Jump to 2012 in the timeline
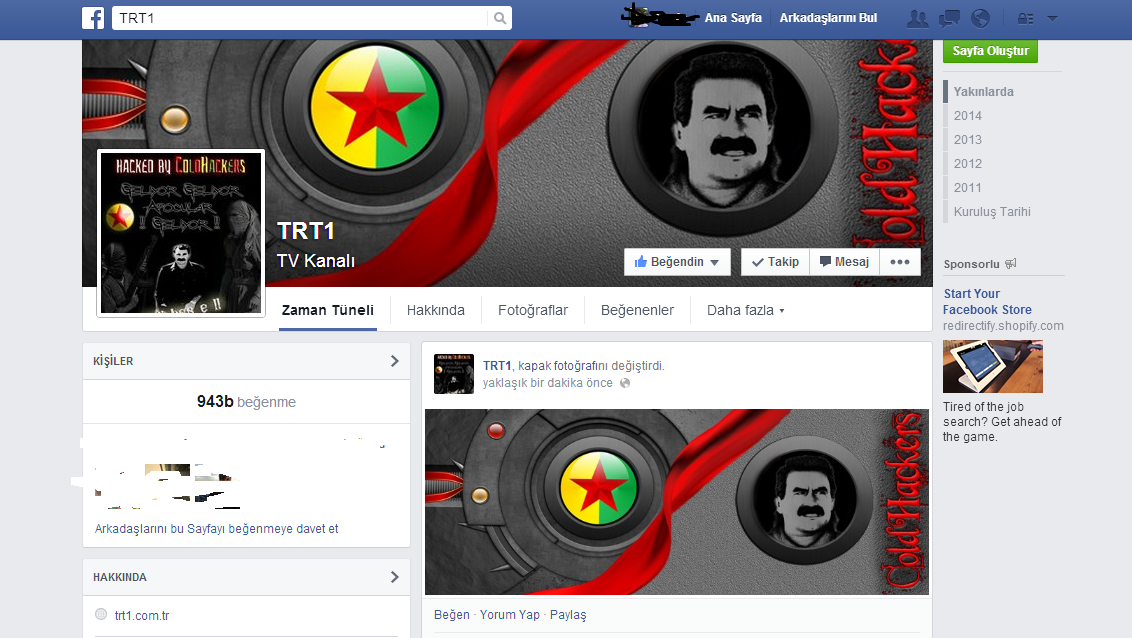Screen dimensions: 1132x638 click(967, 164)
